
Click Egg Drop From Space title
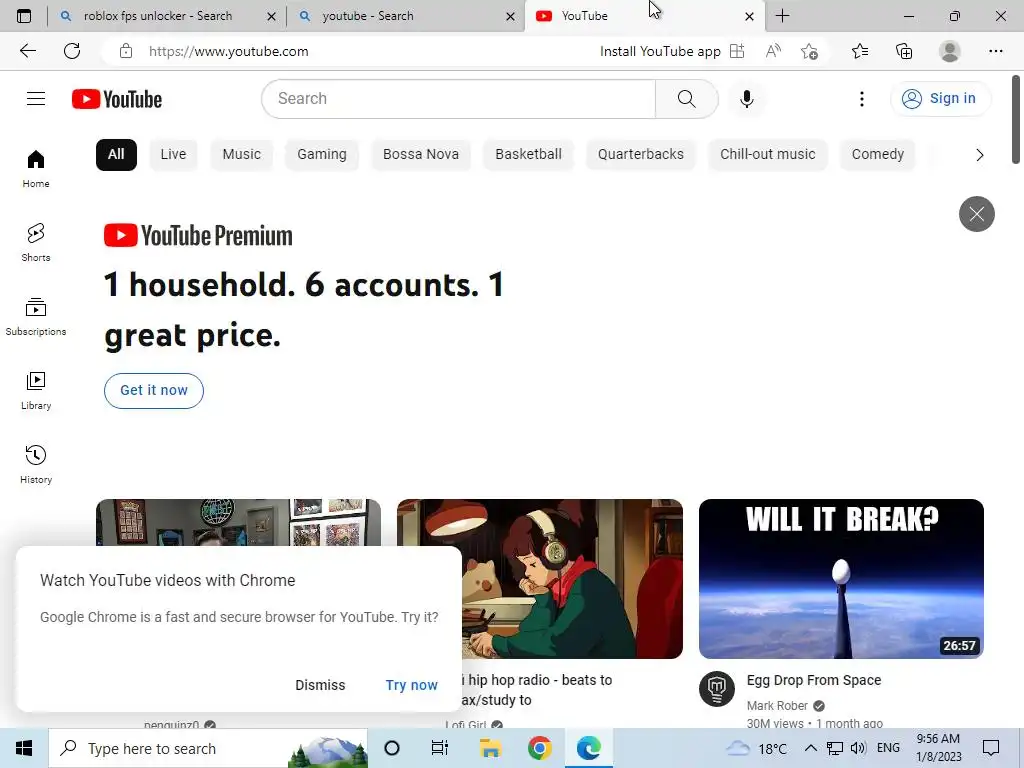coord(814,680)
